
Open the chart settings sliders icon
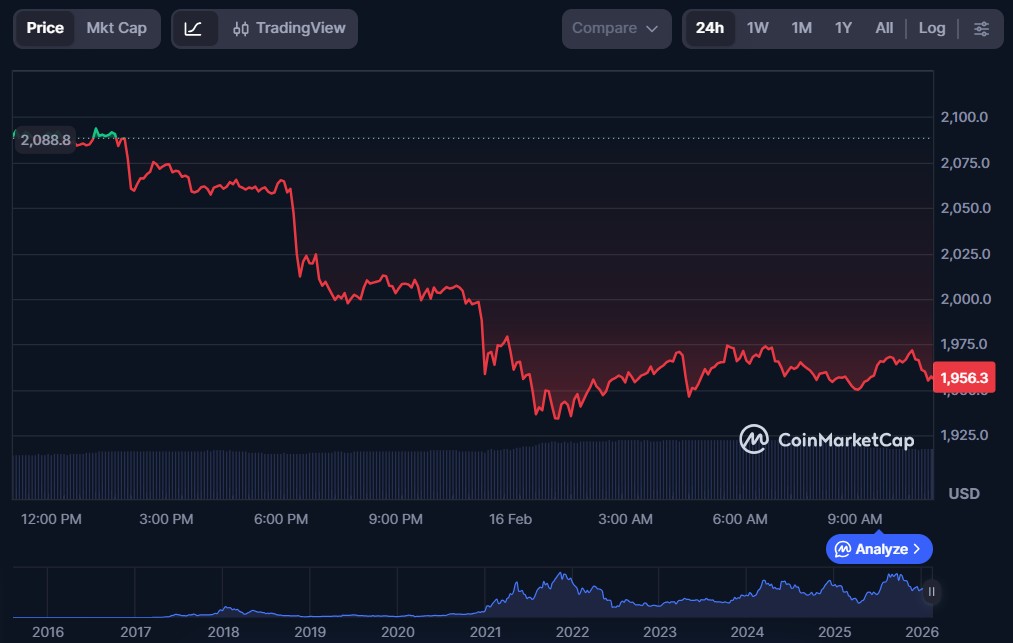coord(982,28)
